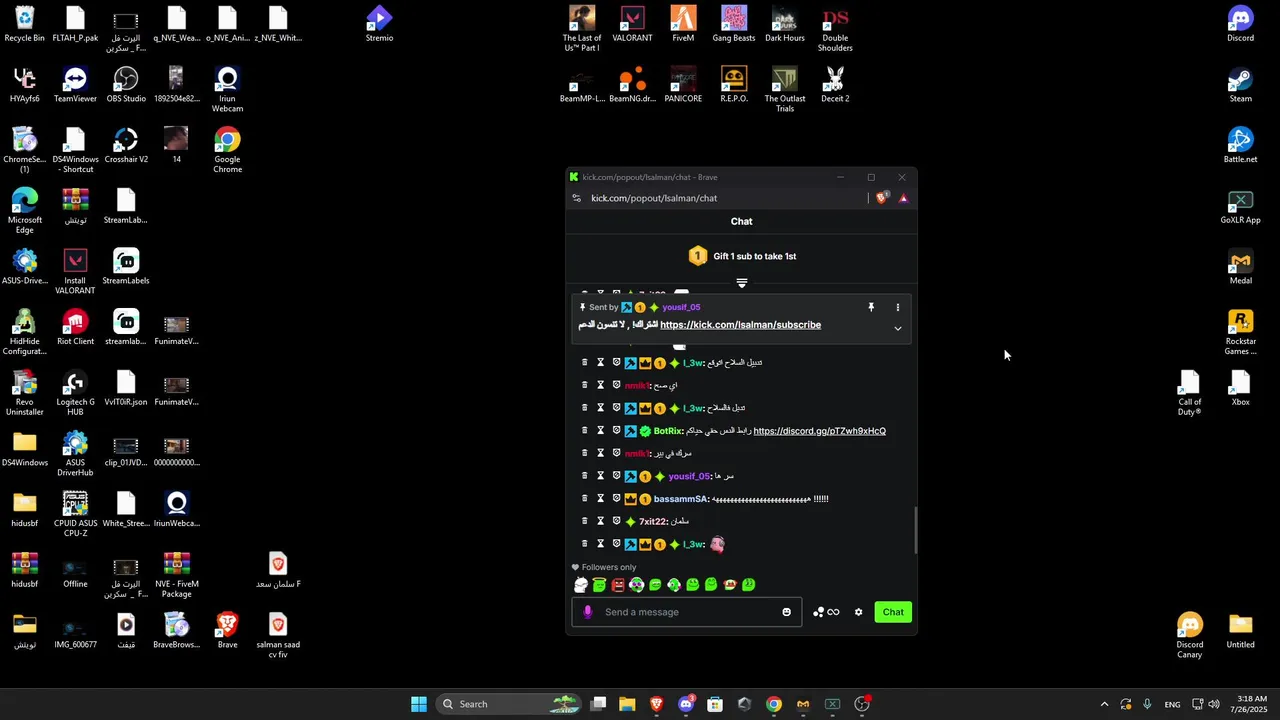Screen dimensions: 1280x720
Task: Select Deceit 2 desktop icon
Action: coord(835,85)
